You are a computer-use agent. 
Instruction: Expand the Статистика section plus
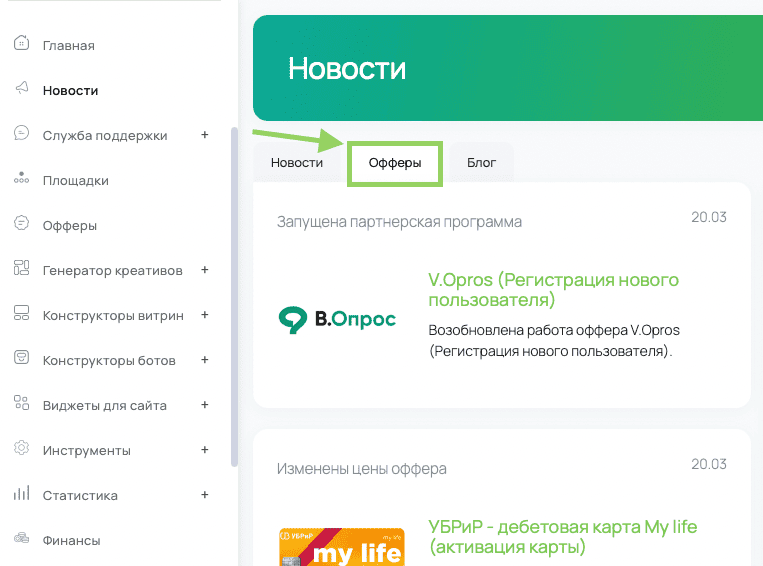[x=205, y=495]
